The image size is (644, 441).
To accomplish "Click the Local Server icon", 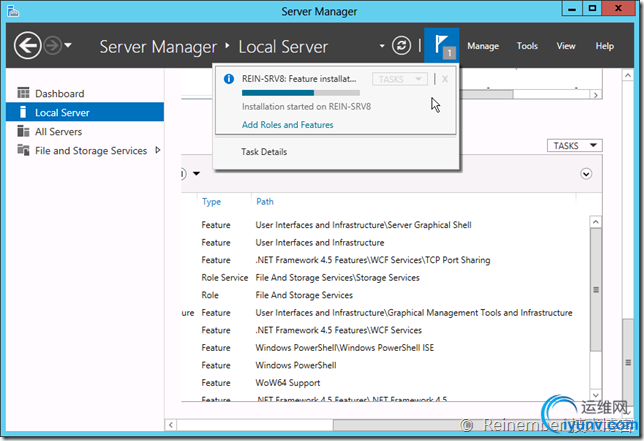I will (x=23, y=112).
